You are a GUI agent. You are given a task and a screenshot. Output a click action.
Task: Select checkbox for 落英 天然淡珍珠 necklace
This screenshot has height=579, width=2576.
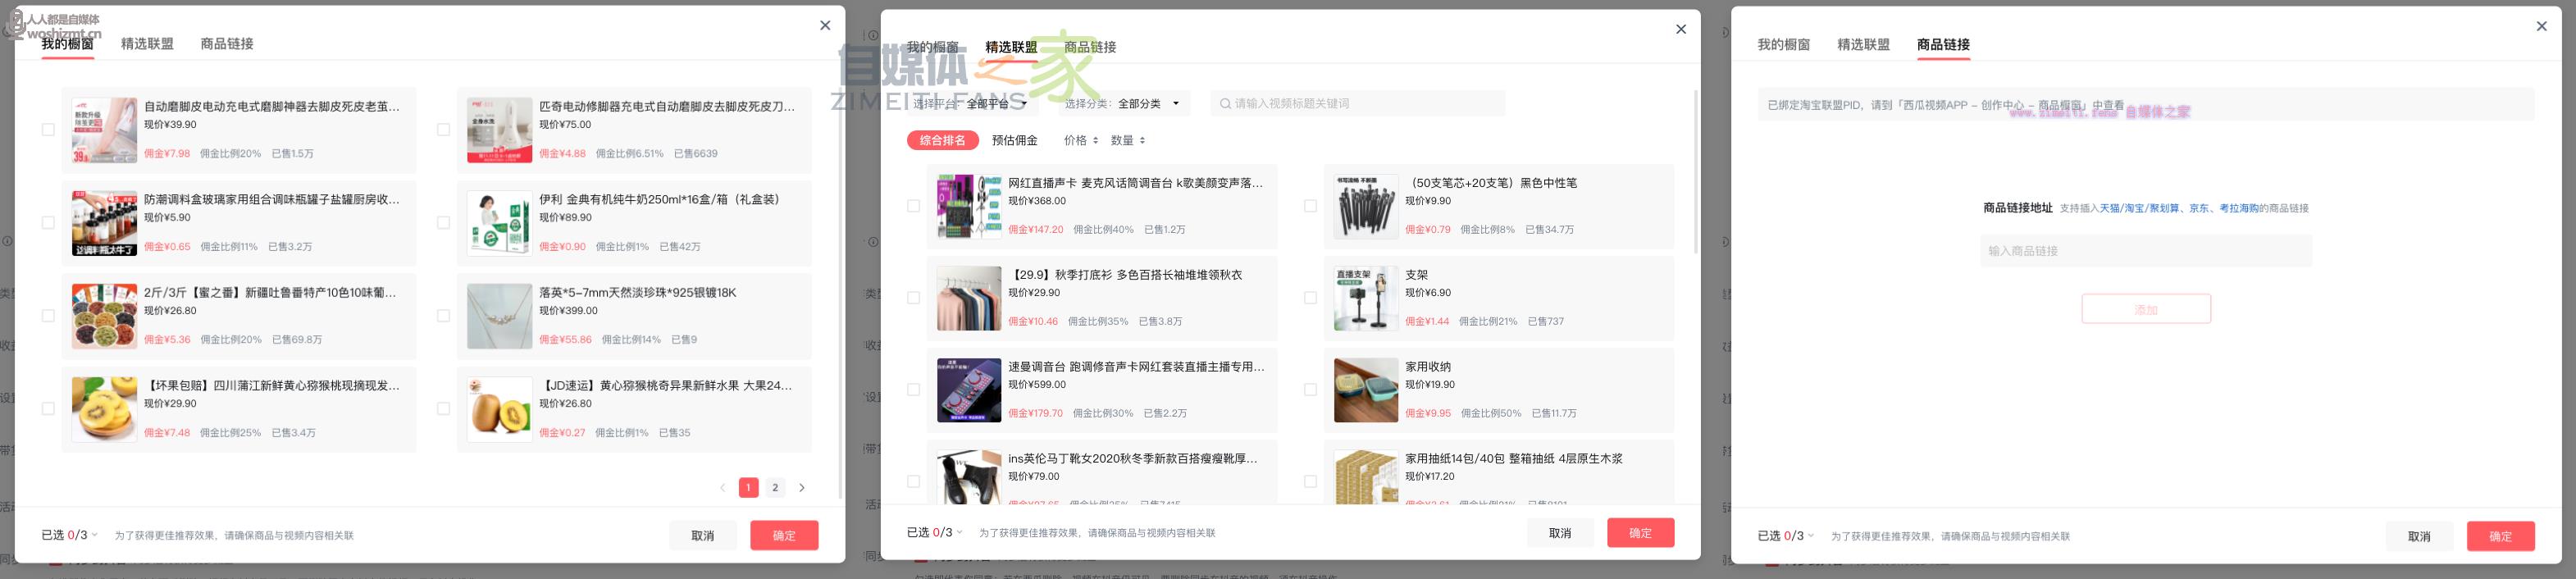(443, 316)
